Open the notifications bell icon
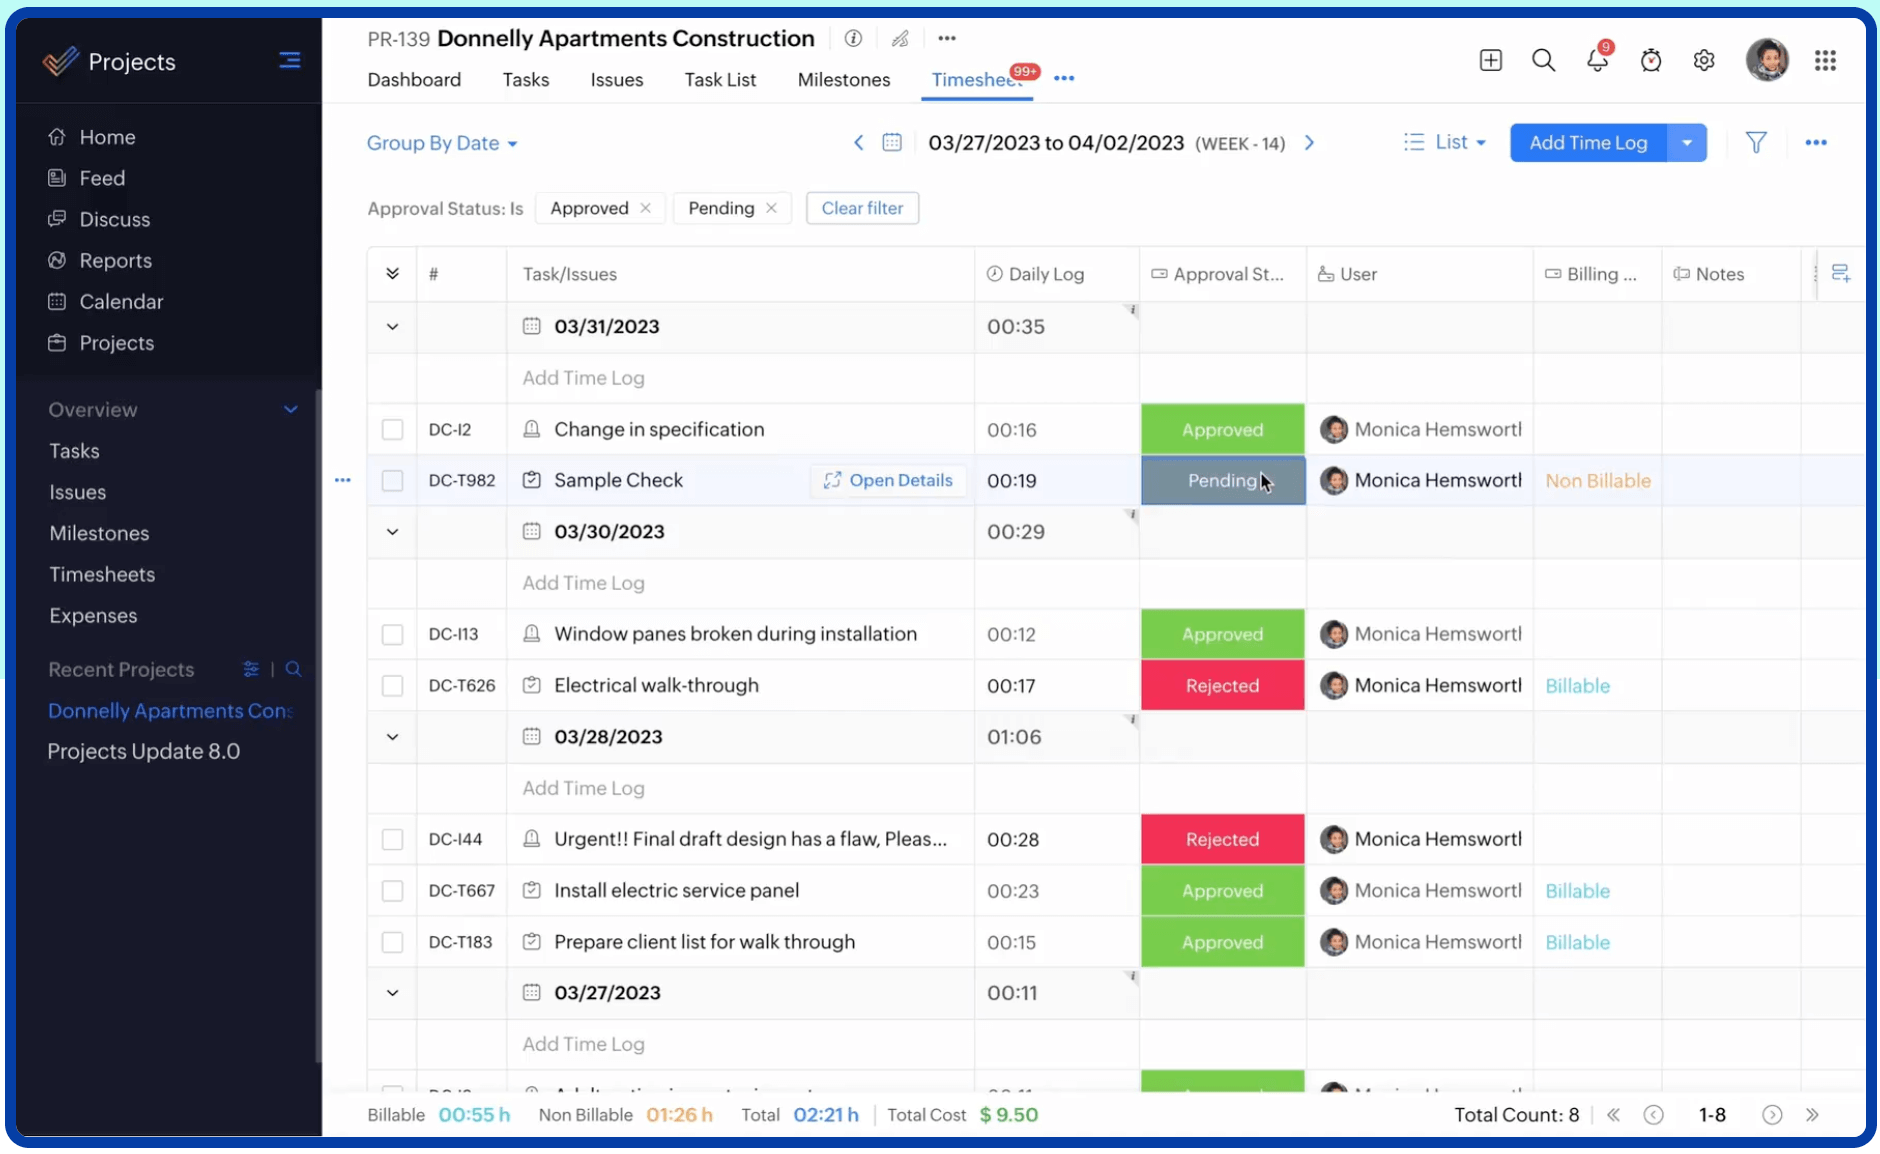 pos(1597,61)
